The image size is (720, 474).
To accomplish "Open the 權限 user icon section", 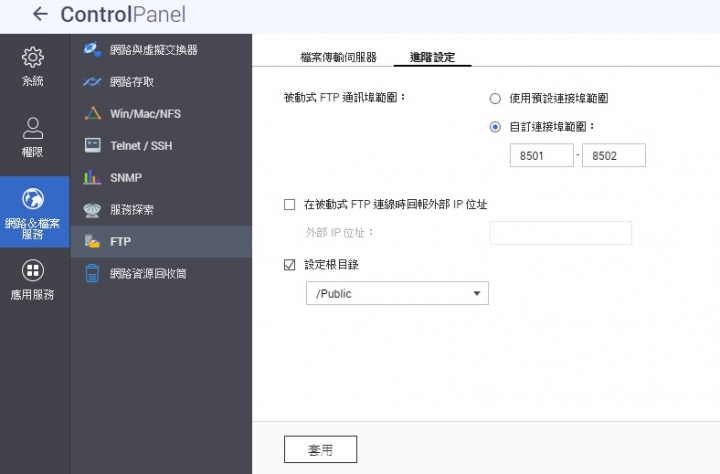I will [x=33, y=128].
